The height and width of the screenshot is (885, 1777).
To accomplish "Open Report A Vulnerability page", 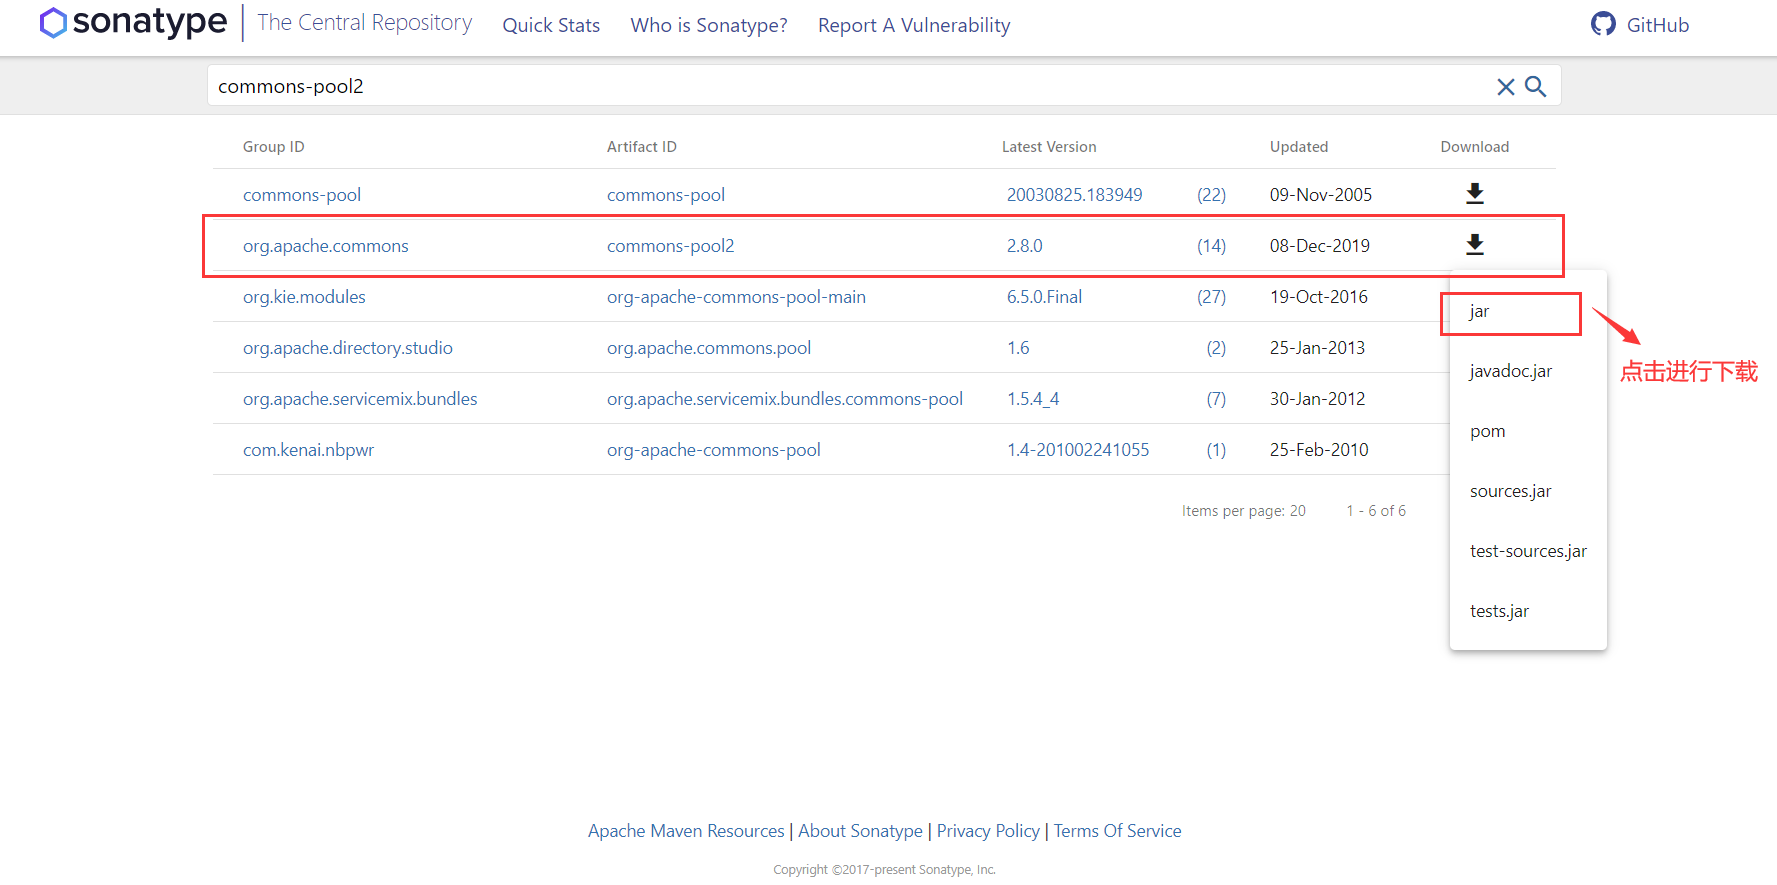I will (914, 25).
